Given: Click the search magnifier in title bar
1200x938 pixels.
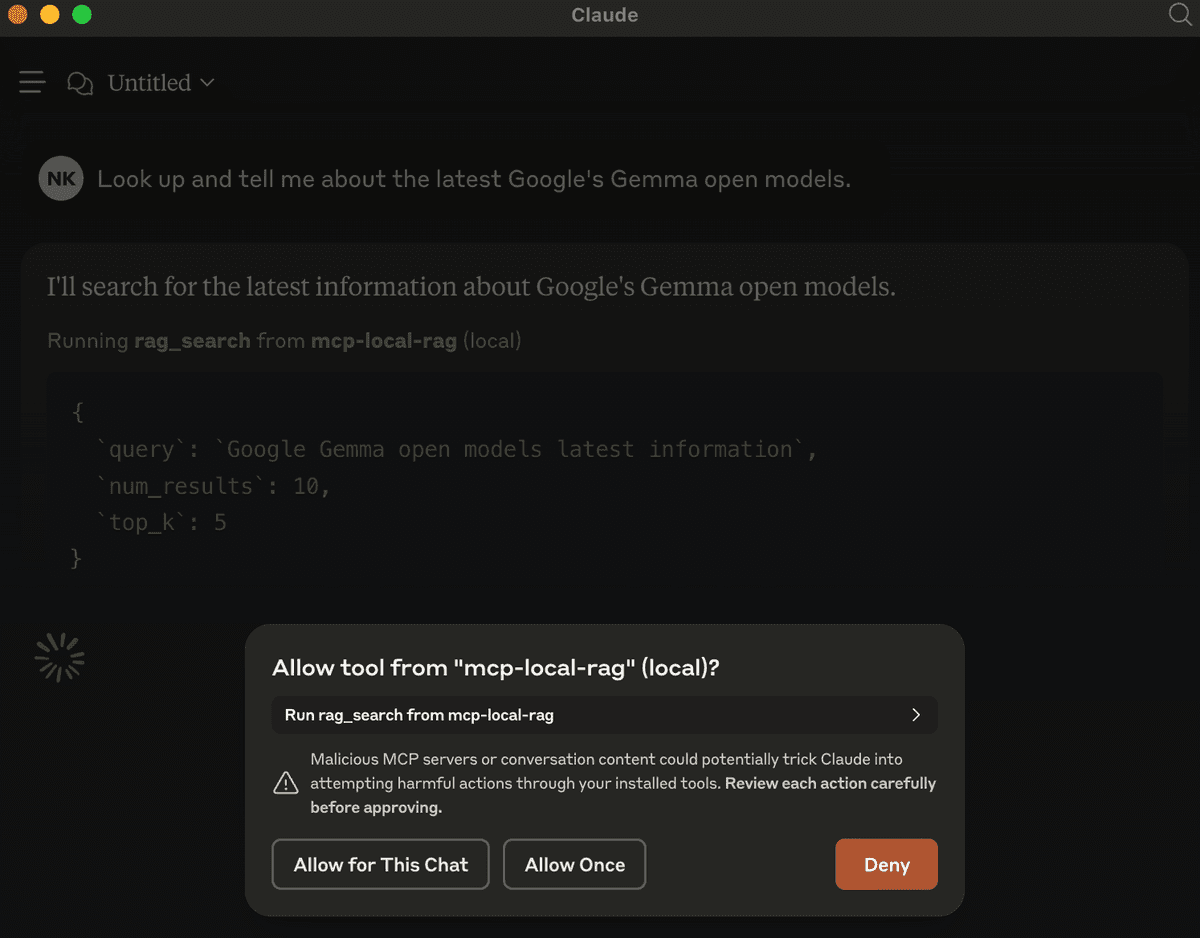Looking at the screenshot, I should 1180,14.
